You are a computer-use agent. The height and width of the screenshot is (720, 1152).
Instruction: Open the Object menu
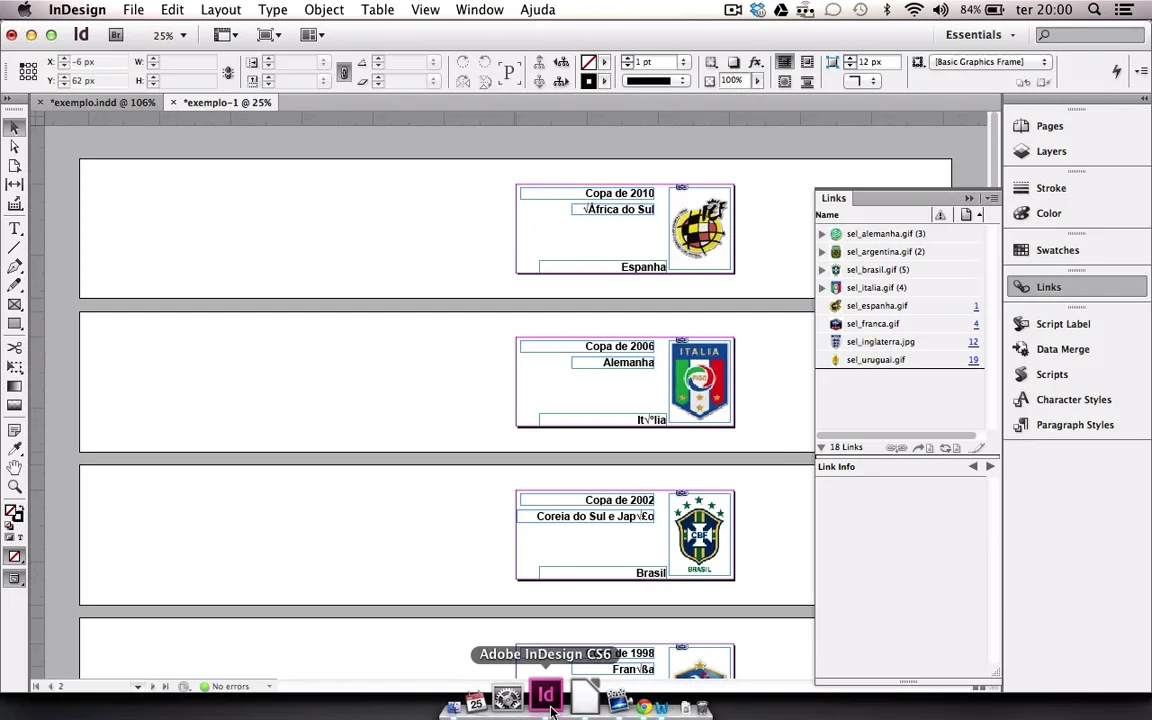(x=324, y=10)
